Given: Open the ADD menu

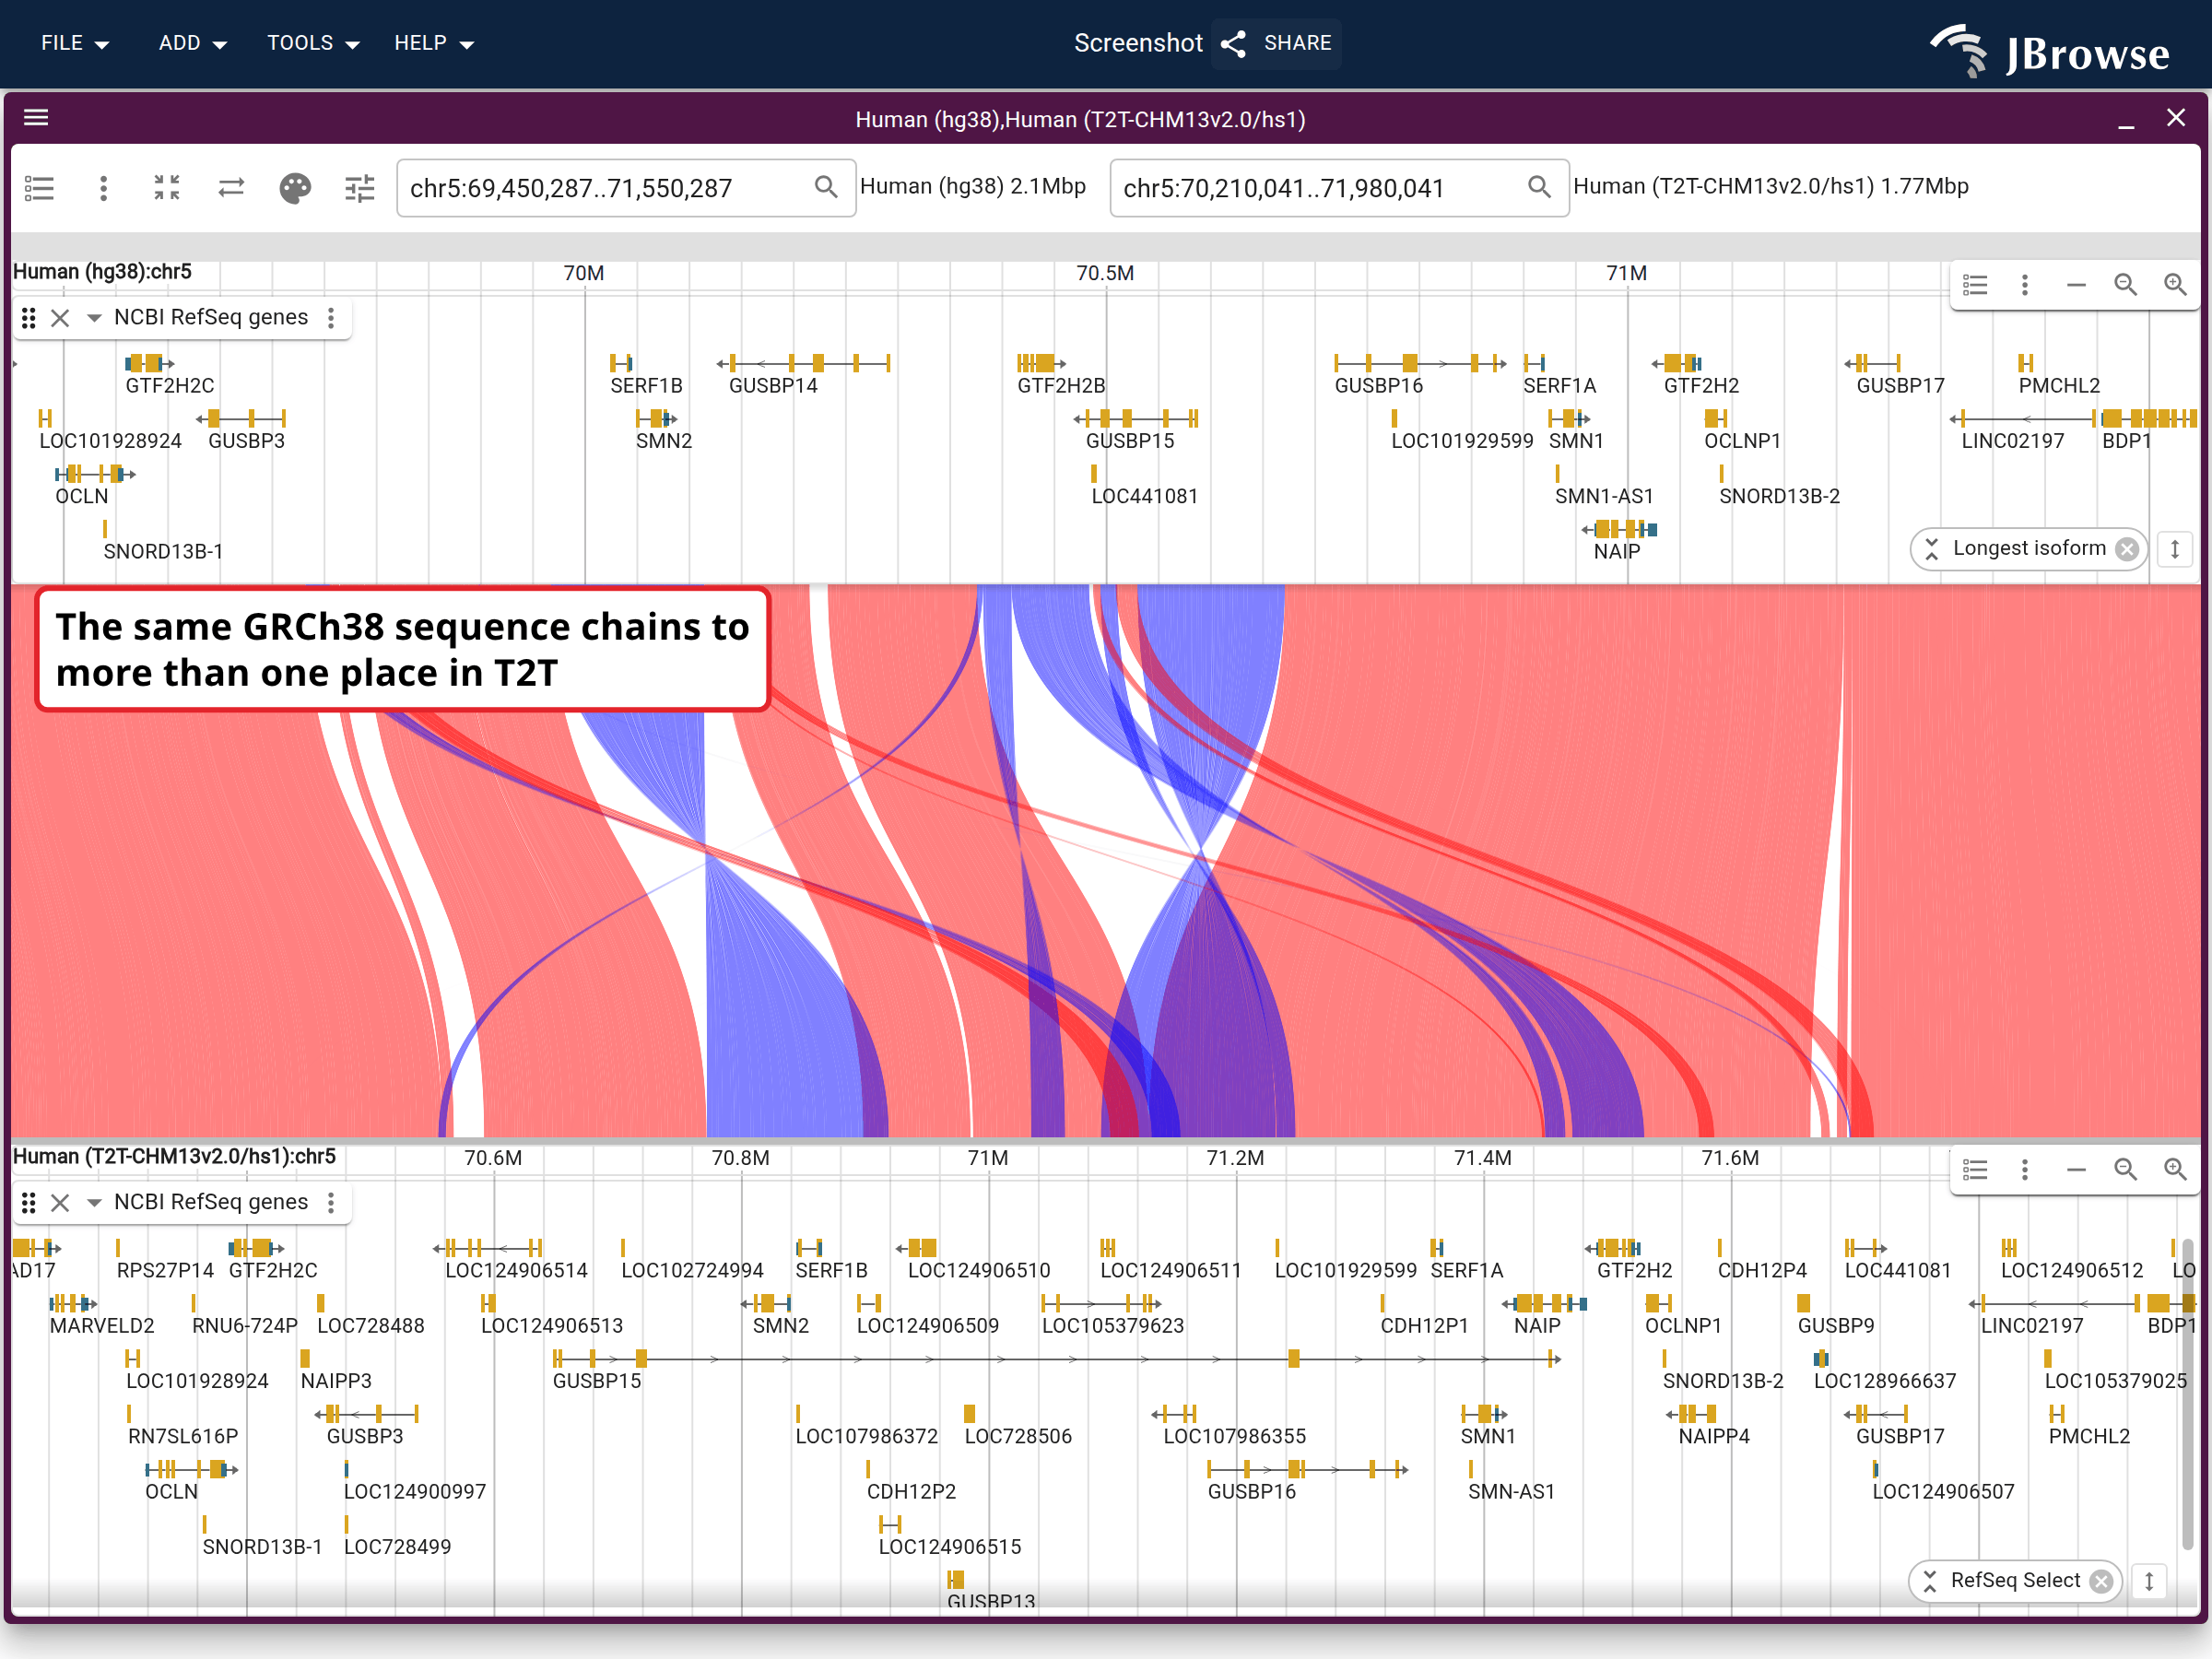Looking at the screenshot, I should tap(192, 43).
